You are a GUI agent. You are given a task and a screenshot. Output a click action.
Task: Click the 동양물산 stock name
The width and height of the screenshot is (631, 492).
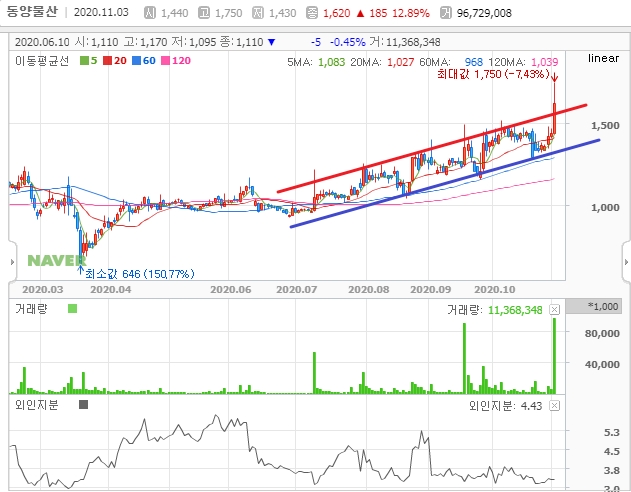[x=32, y=12]
